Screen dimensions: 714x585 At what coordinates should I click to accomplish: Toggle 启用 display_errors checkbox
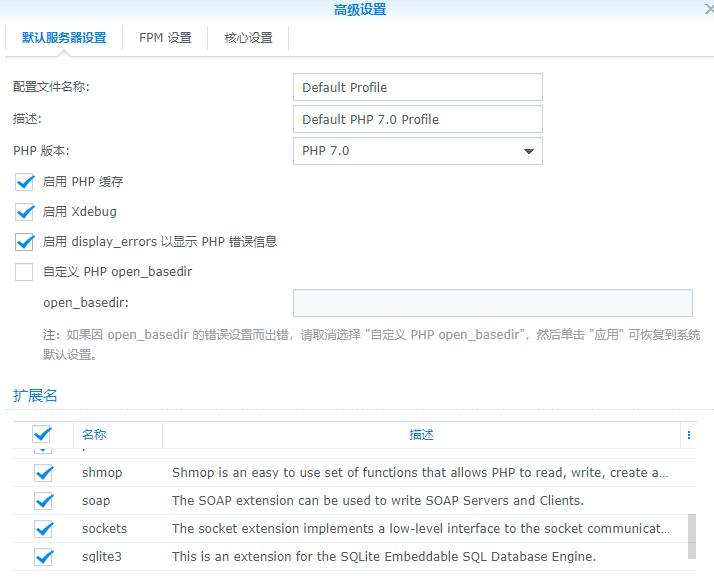coord(25,242)
